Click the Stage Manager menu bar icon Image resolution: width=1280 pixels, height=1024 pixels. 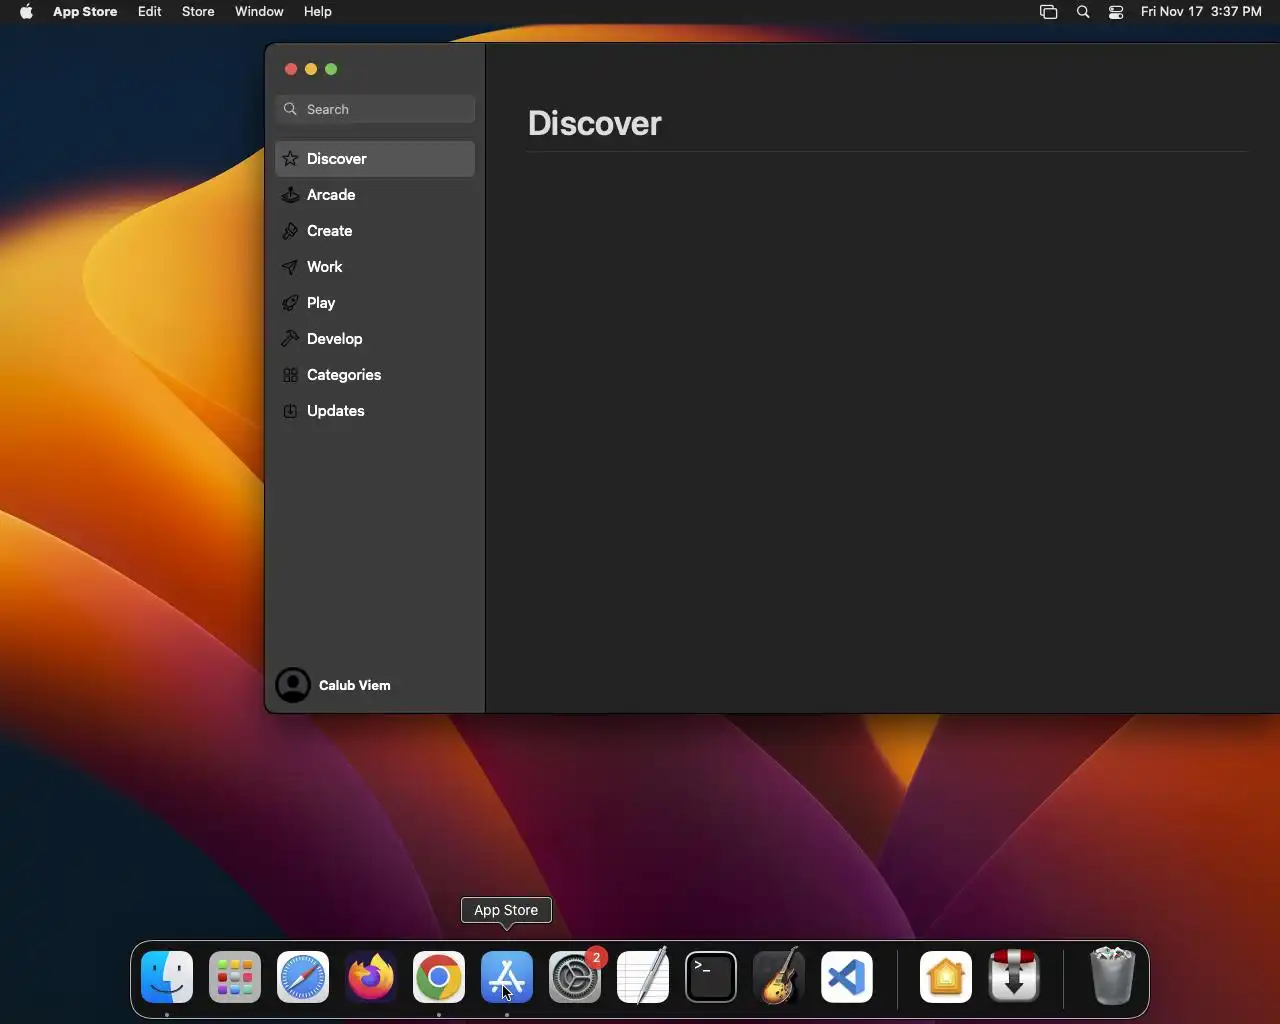(1048, 12)
